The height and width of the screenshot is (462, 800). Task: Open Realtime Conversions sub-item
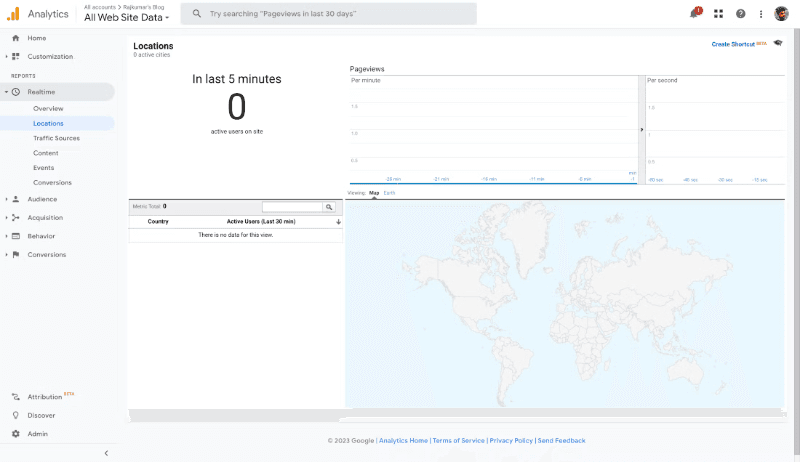pyautogui.click(x=52, y=183)
